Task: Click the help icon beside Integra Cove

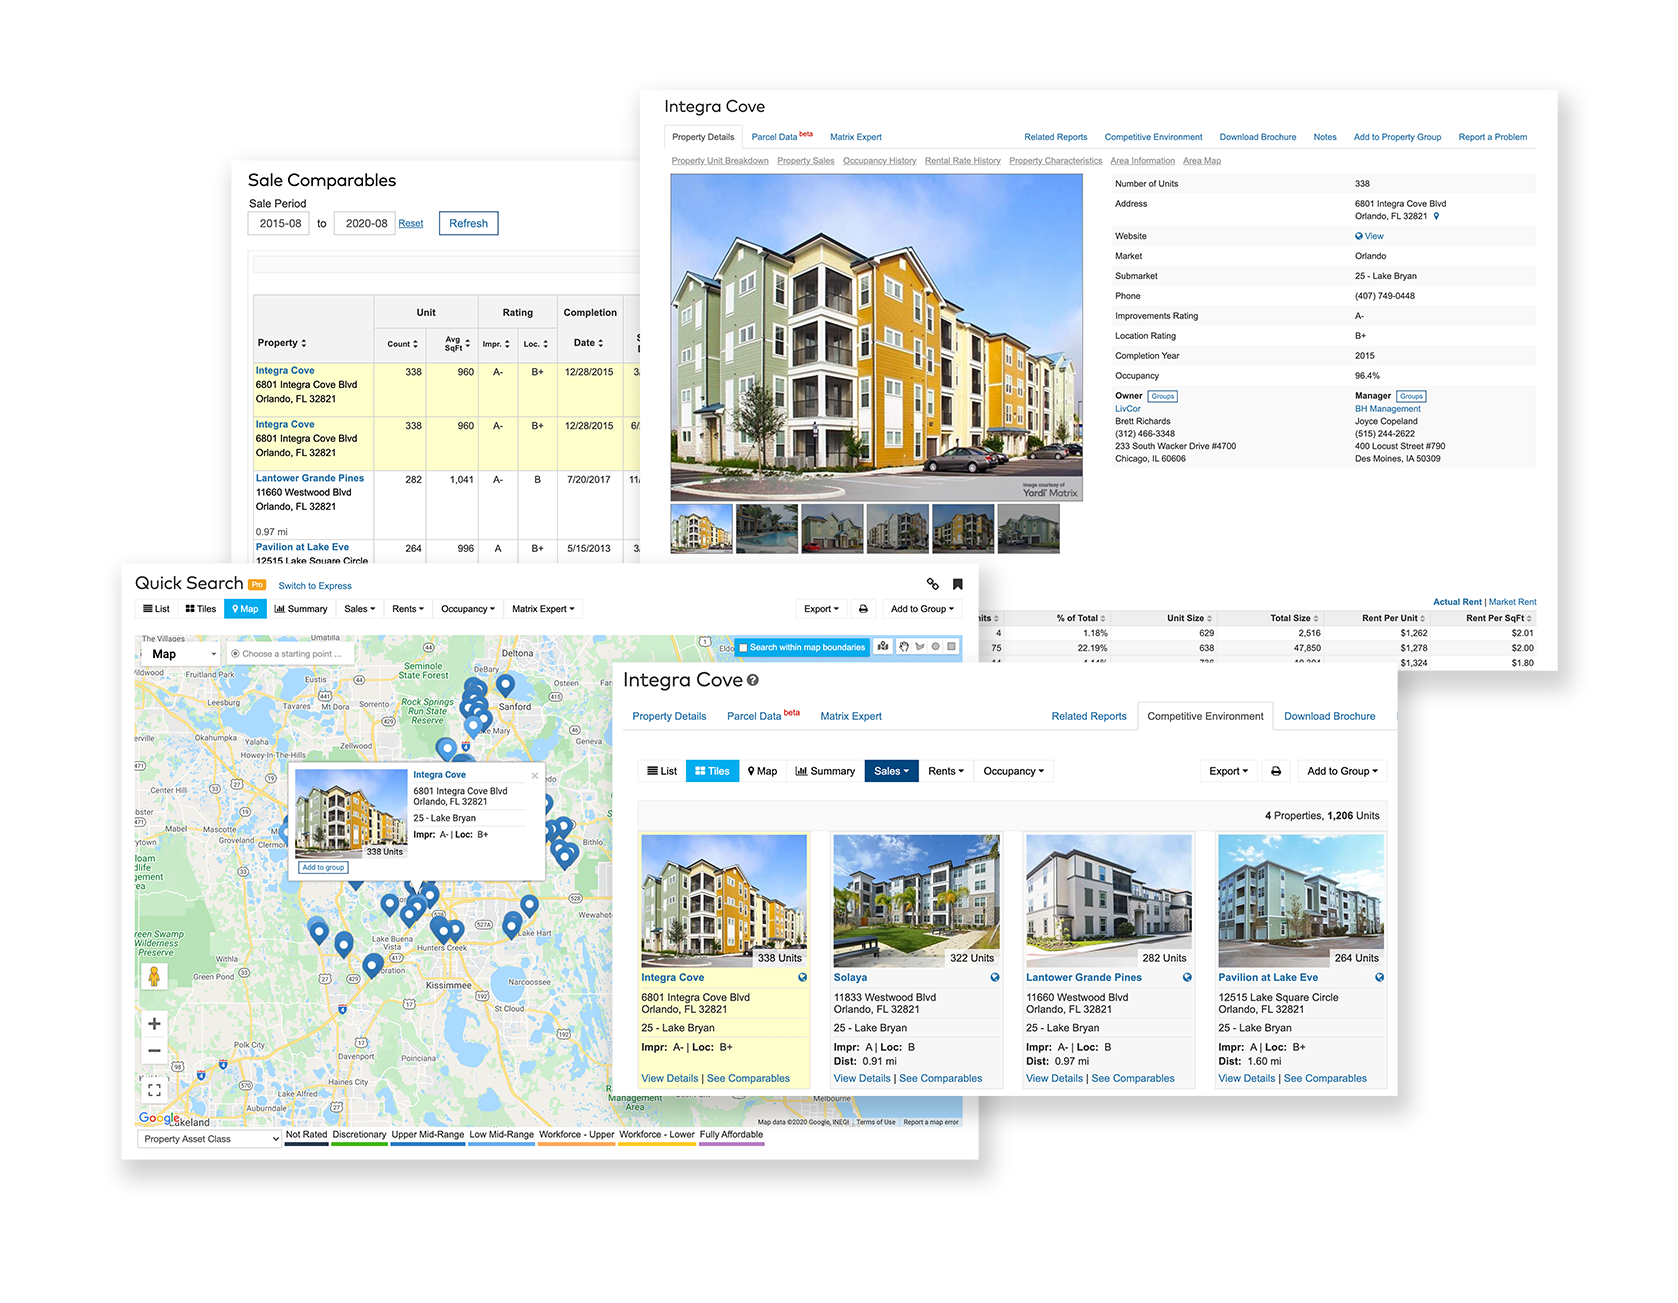Action: coord(753,680)
